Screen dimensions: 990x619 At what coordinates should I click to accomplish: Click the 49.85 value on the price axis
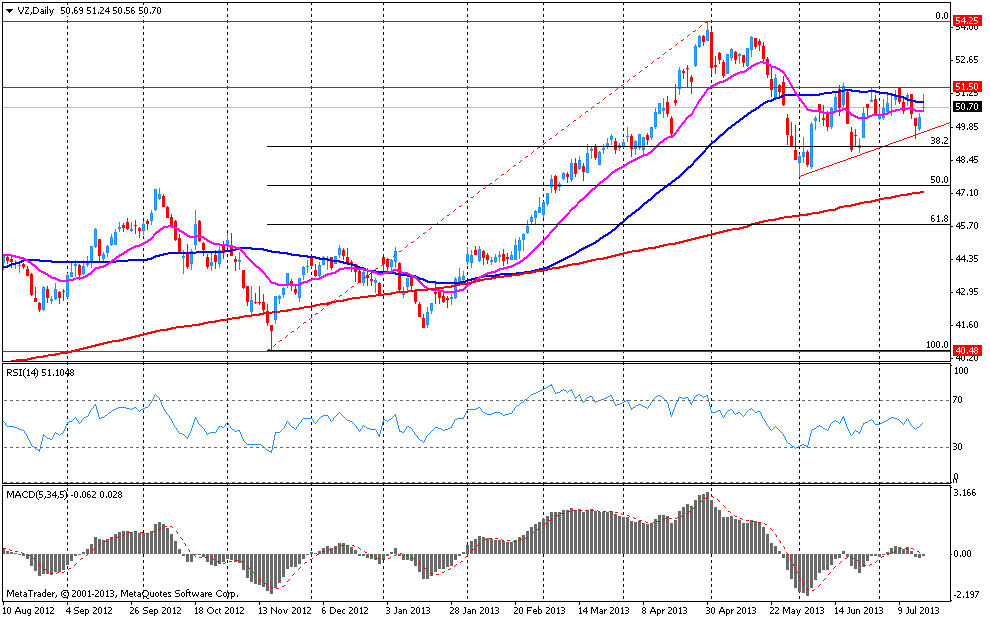967,126
